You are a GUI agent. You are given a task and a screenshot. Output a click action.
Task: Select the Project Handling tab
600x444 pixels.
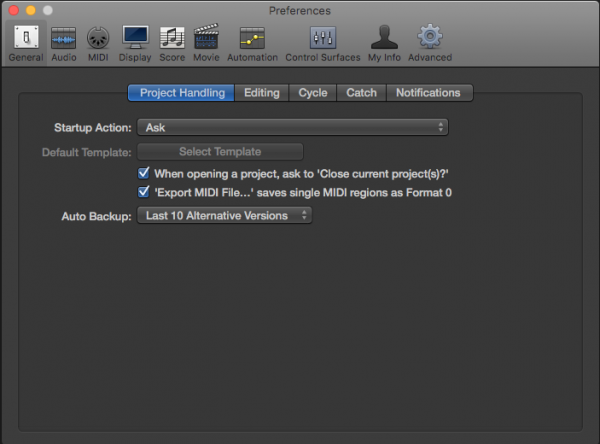181,93
